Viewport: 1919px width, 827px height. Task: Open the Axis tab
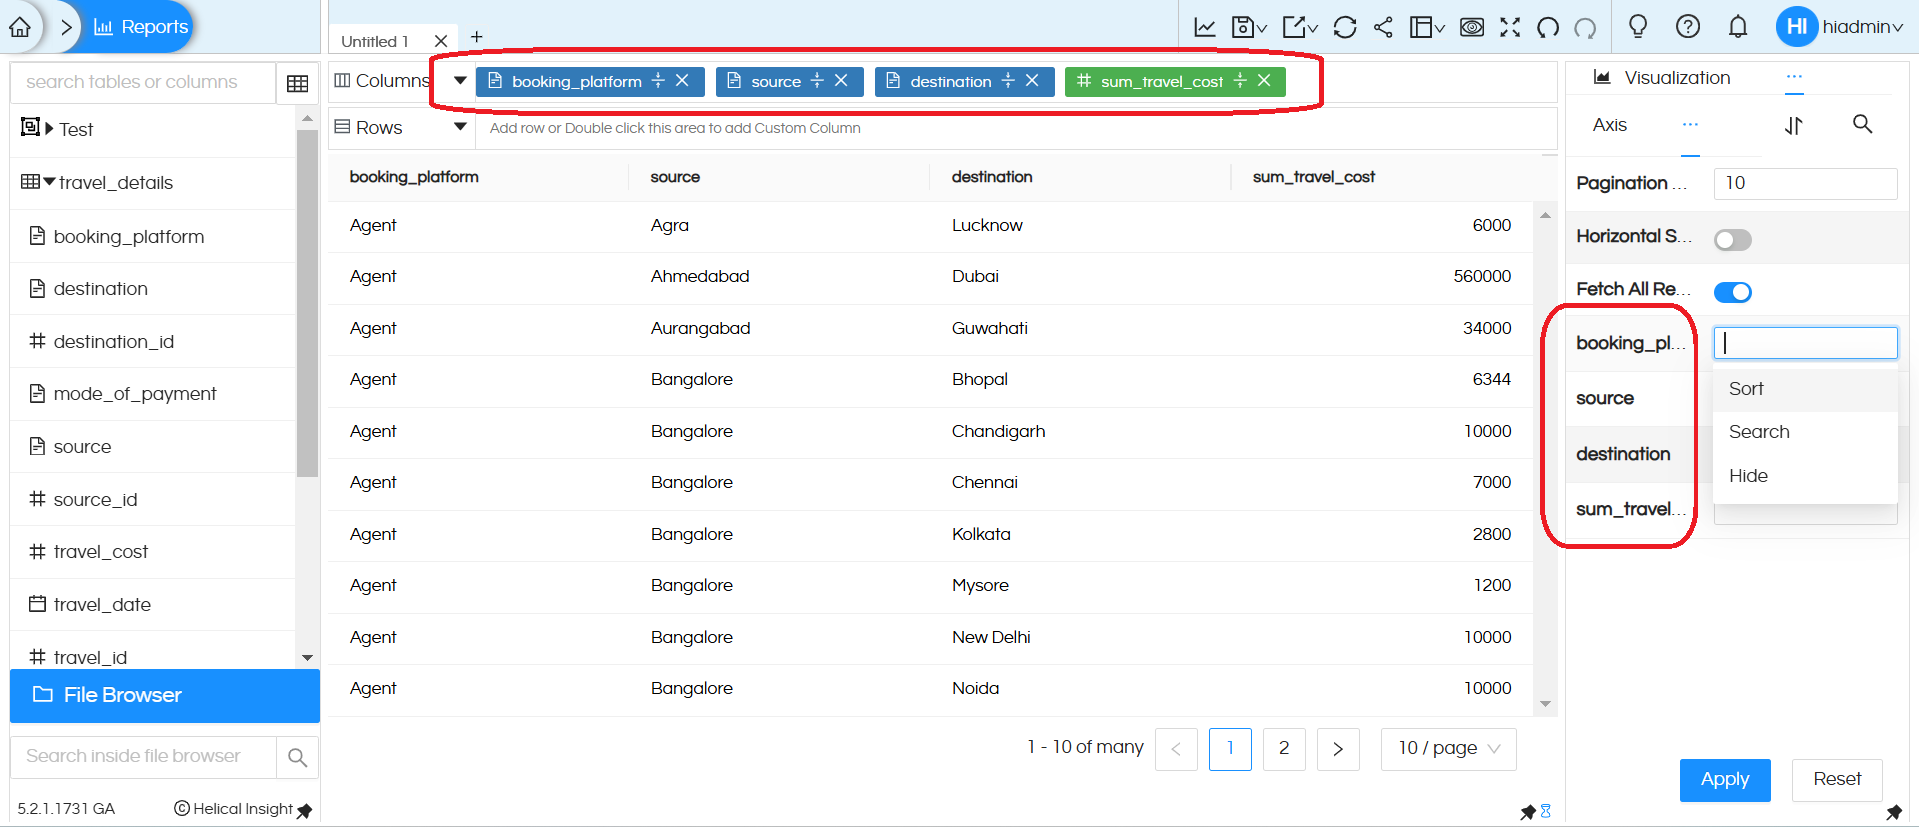click(1609, 124)
